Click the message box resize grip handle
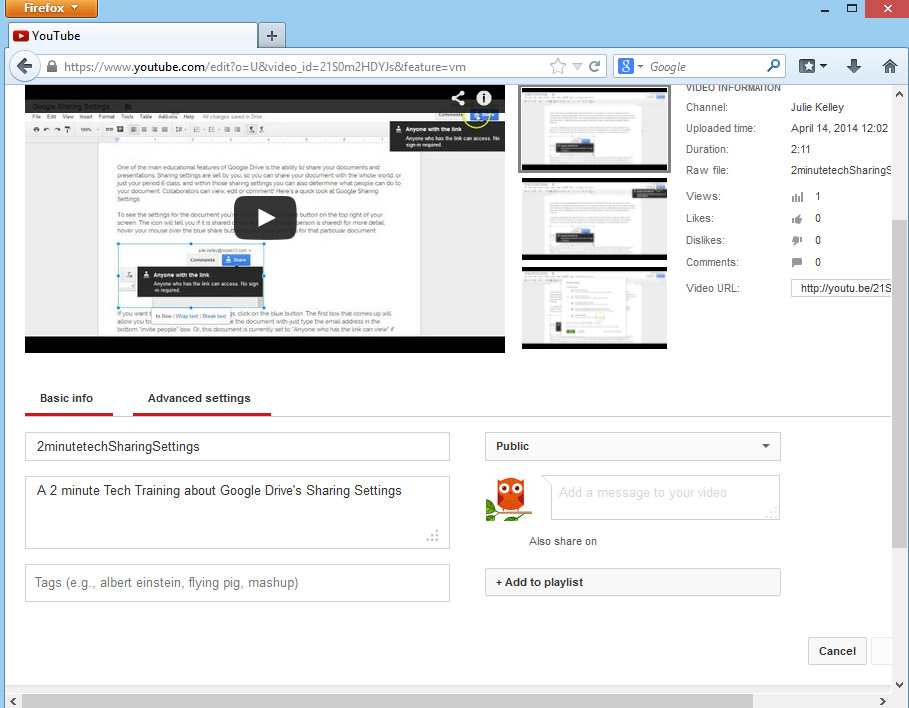The width and height of the screenshot is (909, 708). 771,513
